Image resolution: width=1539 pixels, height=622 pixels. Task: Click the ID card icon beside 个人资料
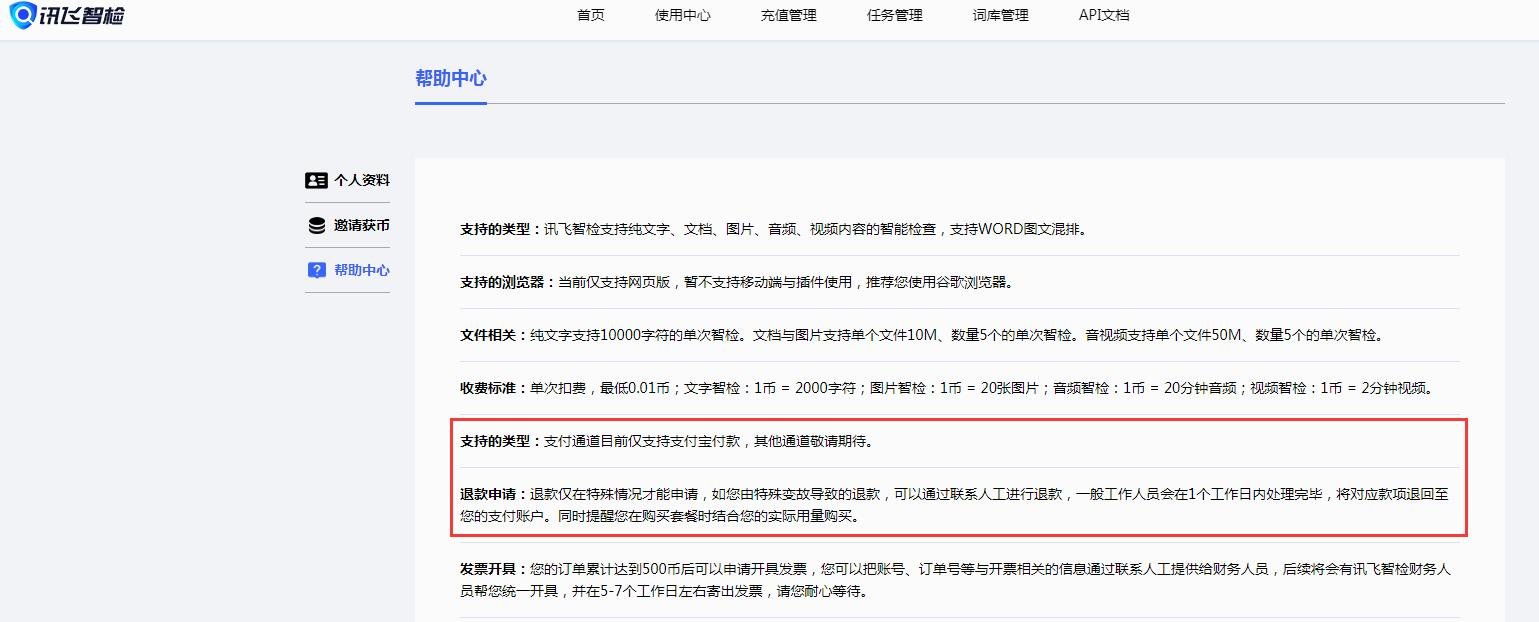click(x=316, y=181)
